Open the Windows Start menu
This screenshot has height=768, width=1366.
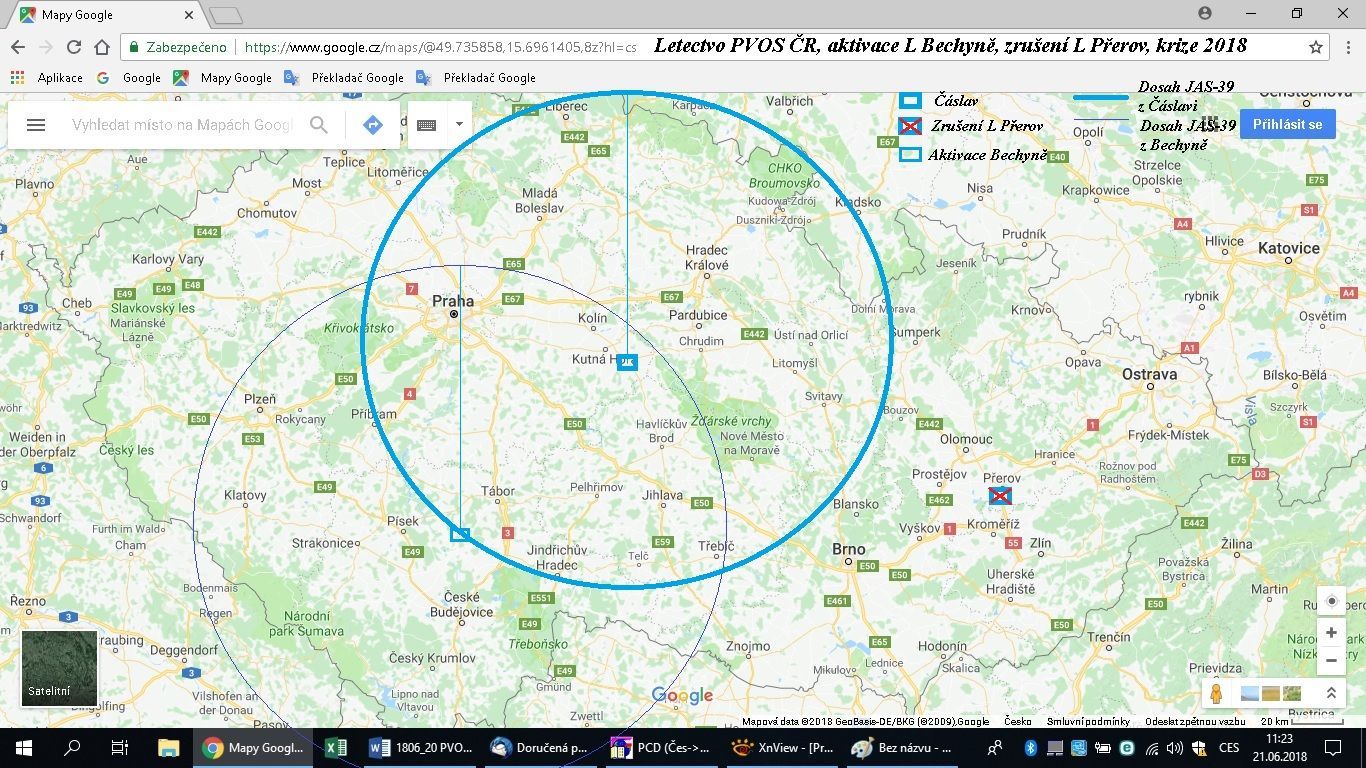click(23, 747)
